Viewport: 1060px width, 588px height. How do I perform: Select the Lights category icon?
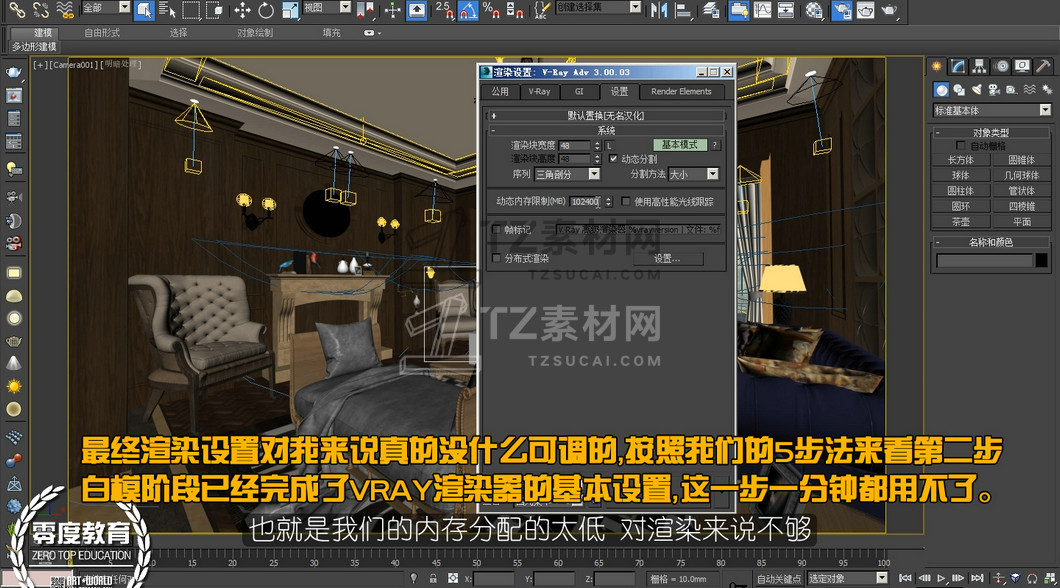tap(976, 90)
